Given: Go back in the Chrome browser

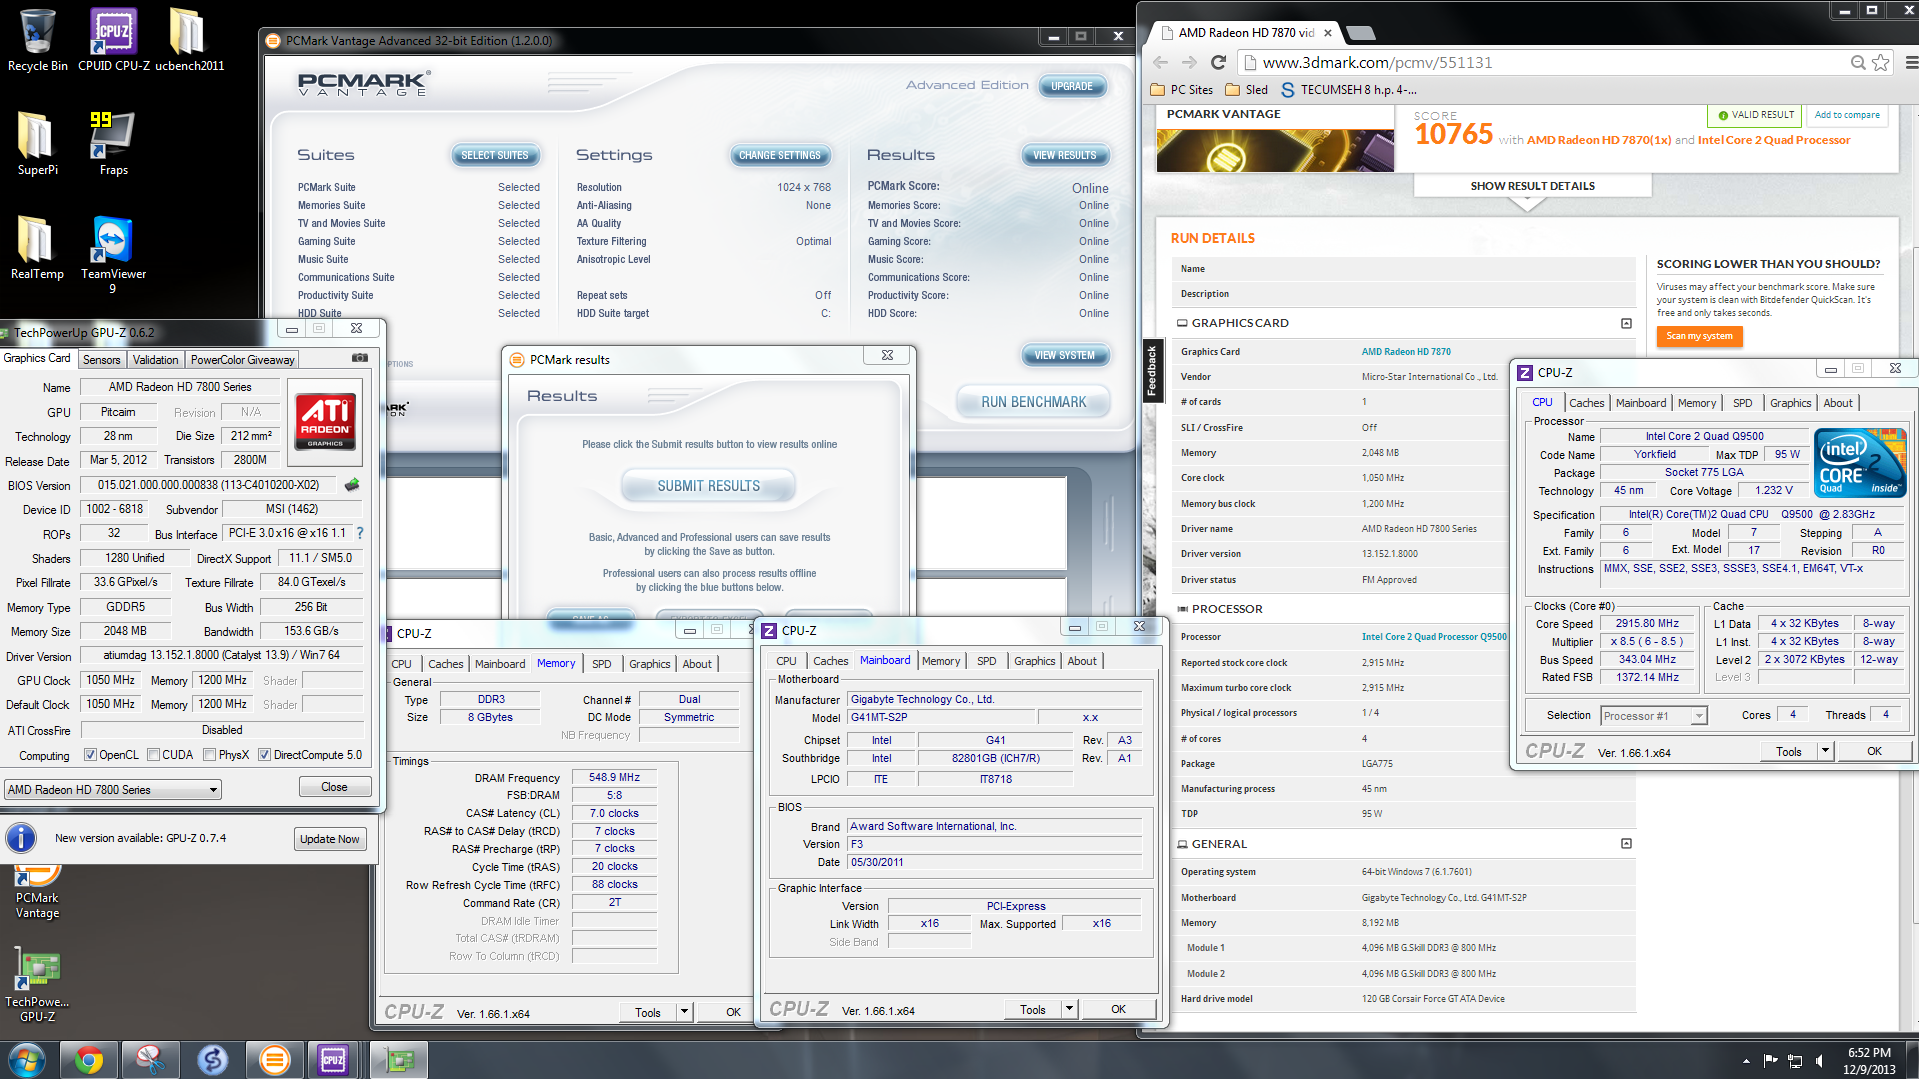Looking at the screenshot, I should [1163, 62].
